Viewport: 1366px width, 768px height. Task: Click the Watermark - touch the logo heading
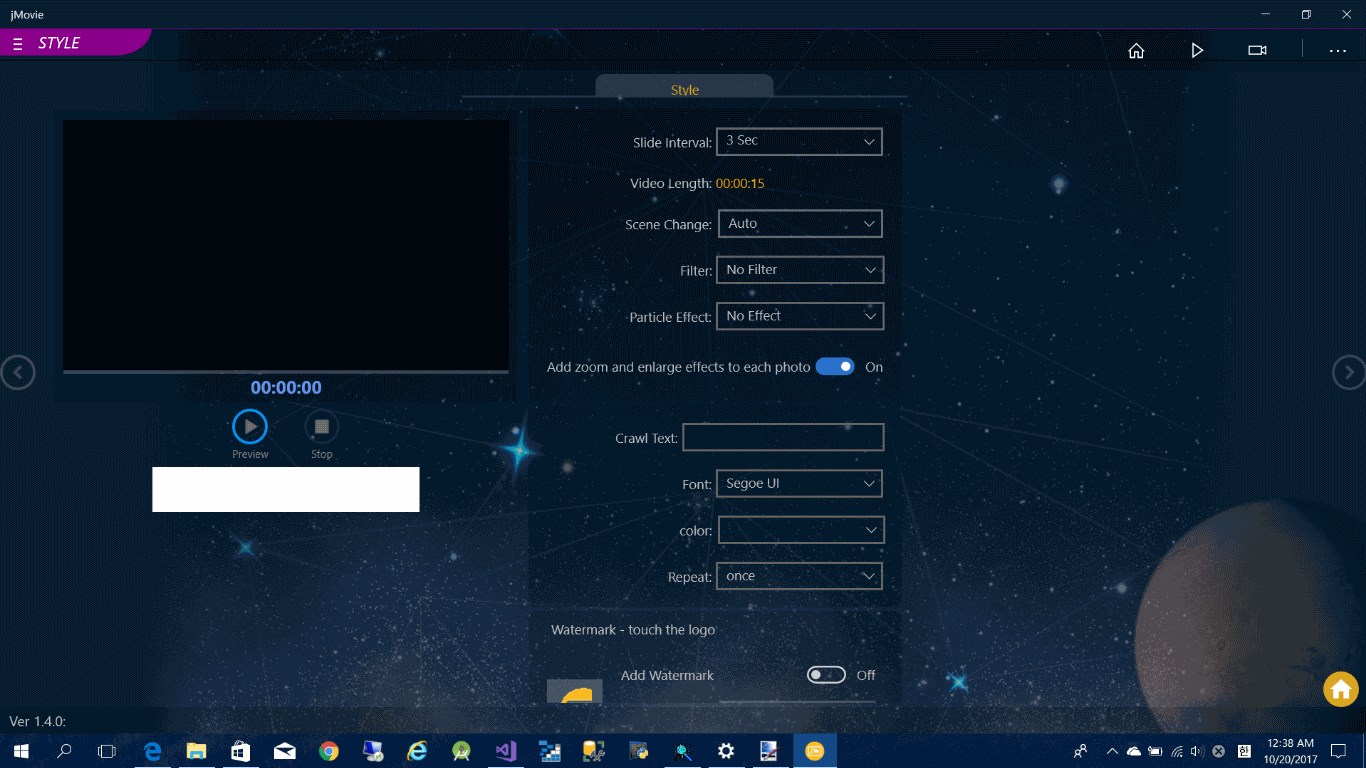coord(633,630)
